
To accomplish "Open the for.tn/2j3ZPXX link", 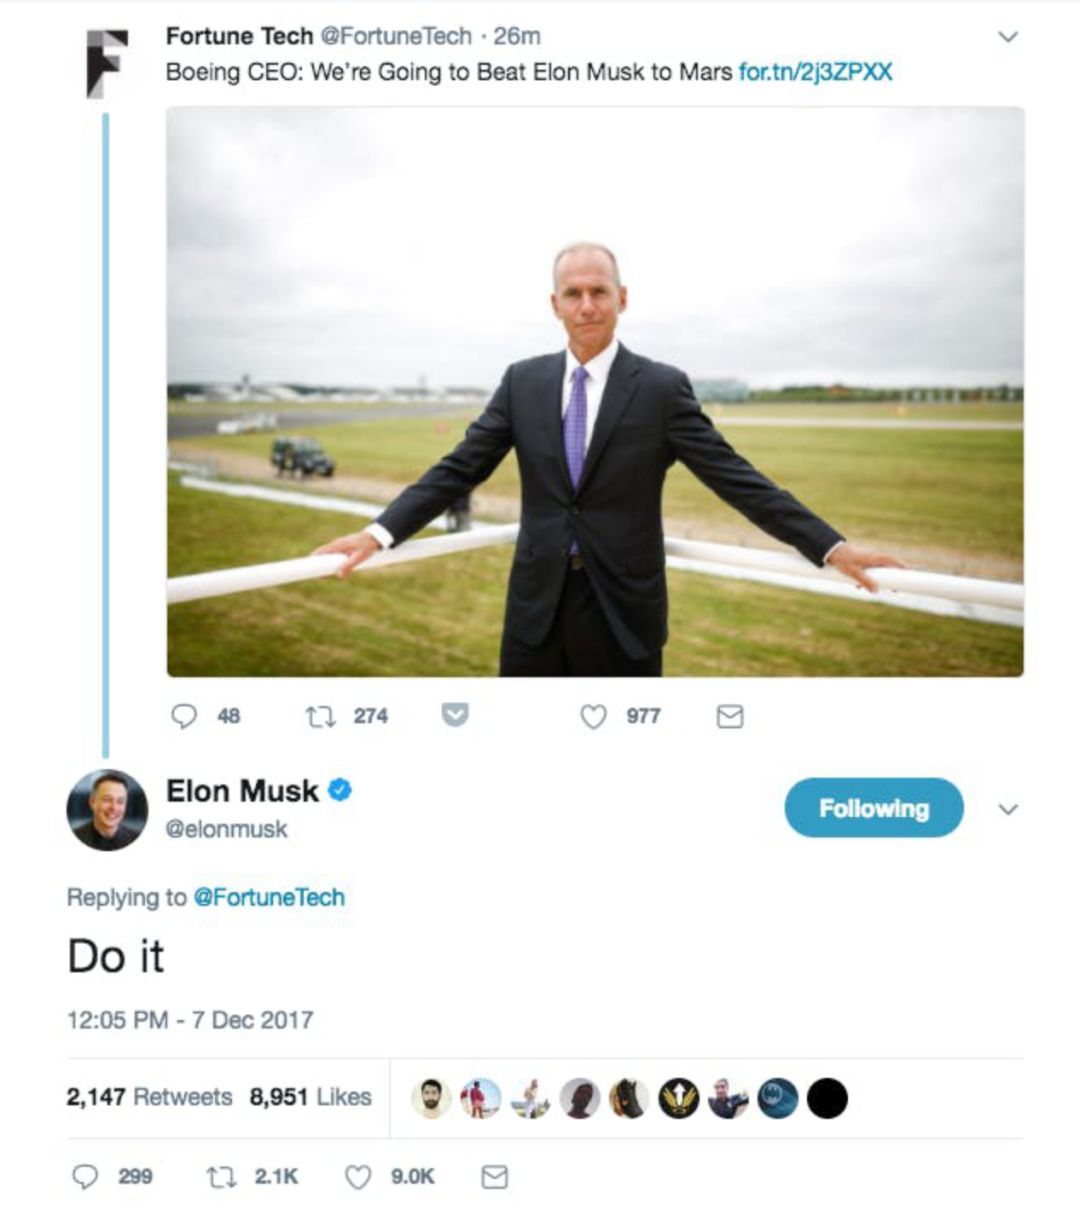I will (x=815, y=72).
